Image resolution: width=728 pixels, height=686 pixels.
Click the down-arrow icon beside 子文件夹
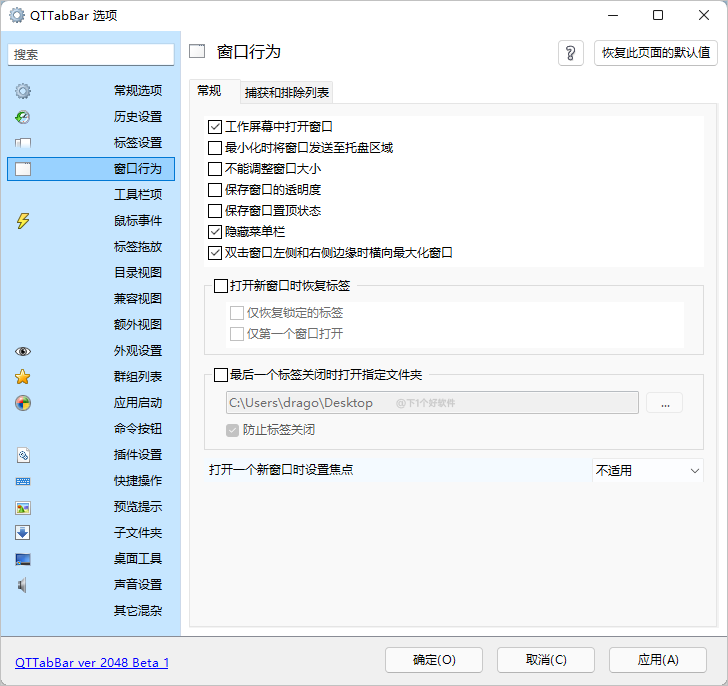[x=23, y=533]
